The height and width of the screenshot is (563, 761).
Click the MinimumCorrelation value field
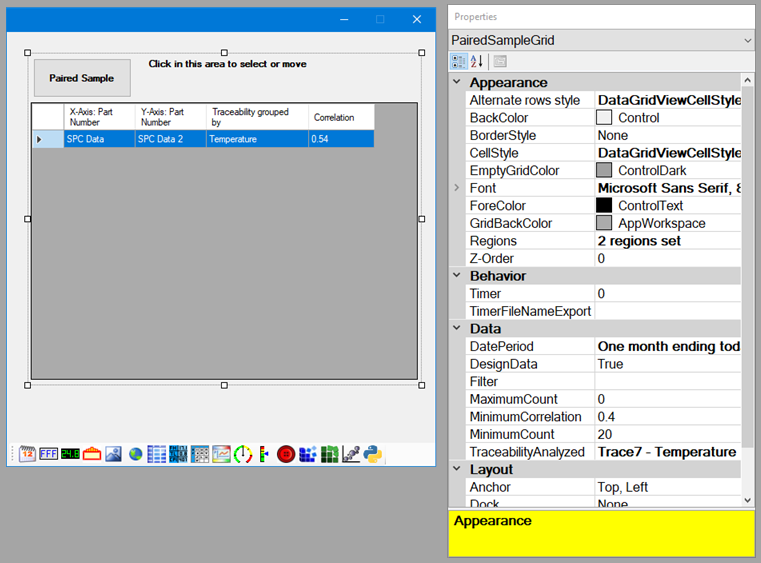(x=668, y=417)
